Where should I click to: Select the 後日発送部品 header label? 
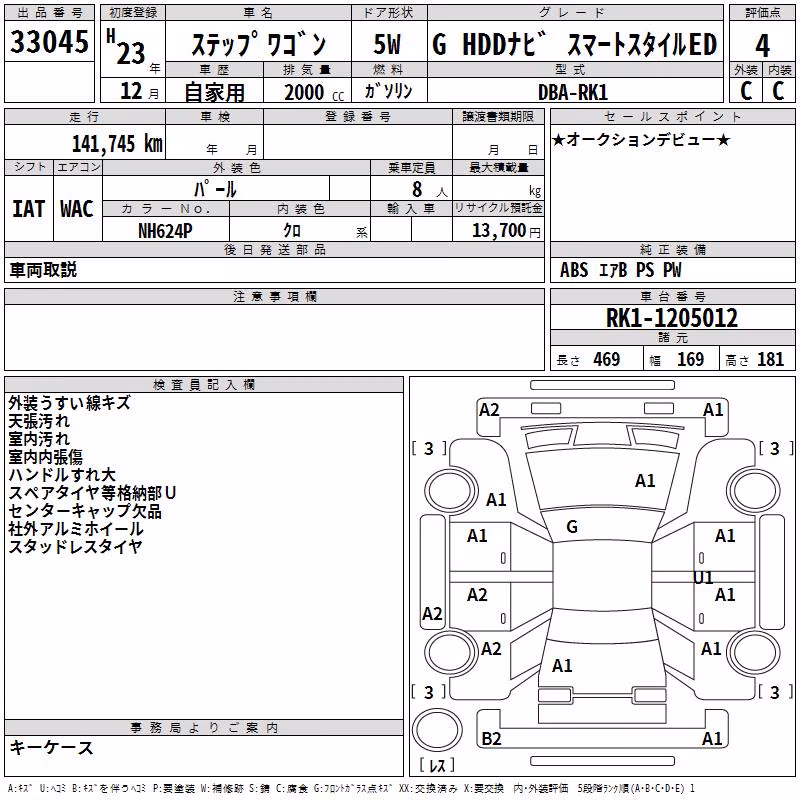274,249
